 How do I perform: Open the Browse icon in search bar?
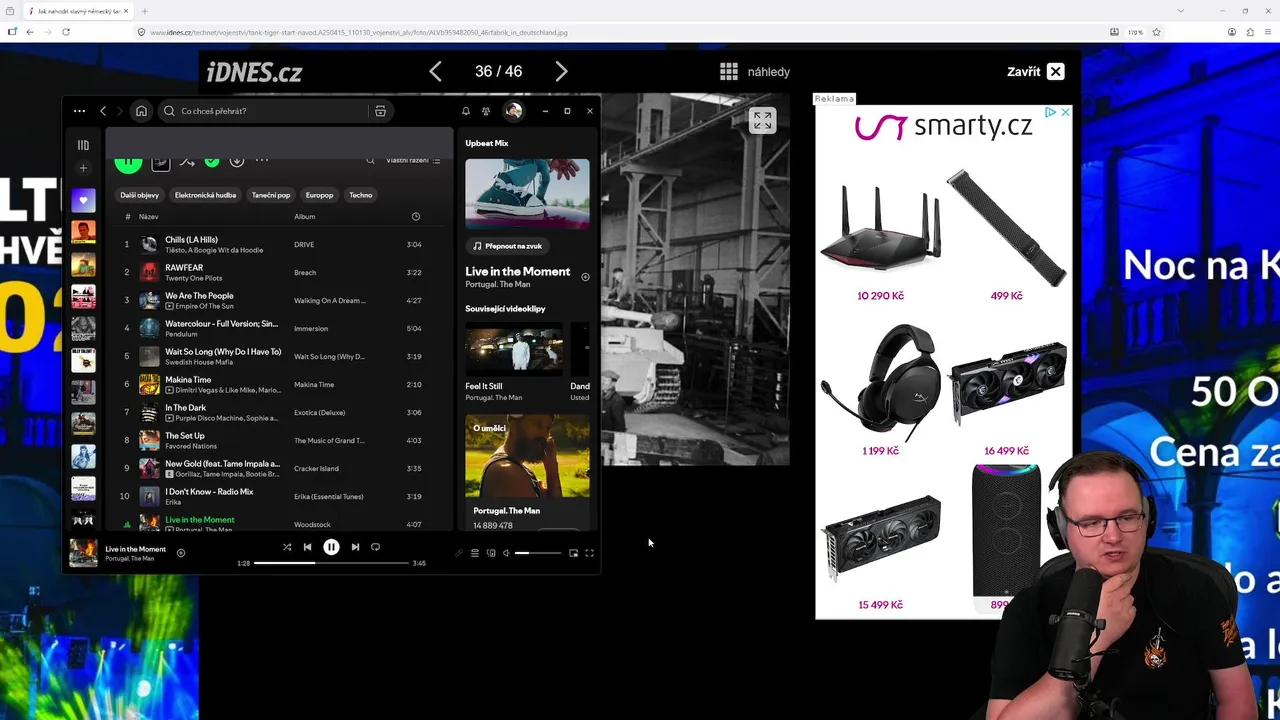(380, 111)
